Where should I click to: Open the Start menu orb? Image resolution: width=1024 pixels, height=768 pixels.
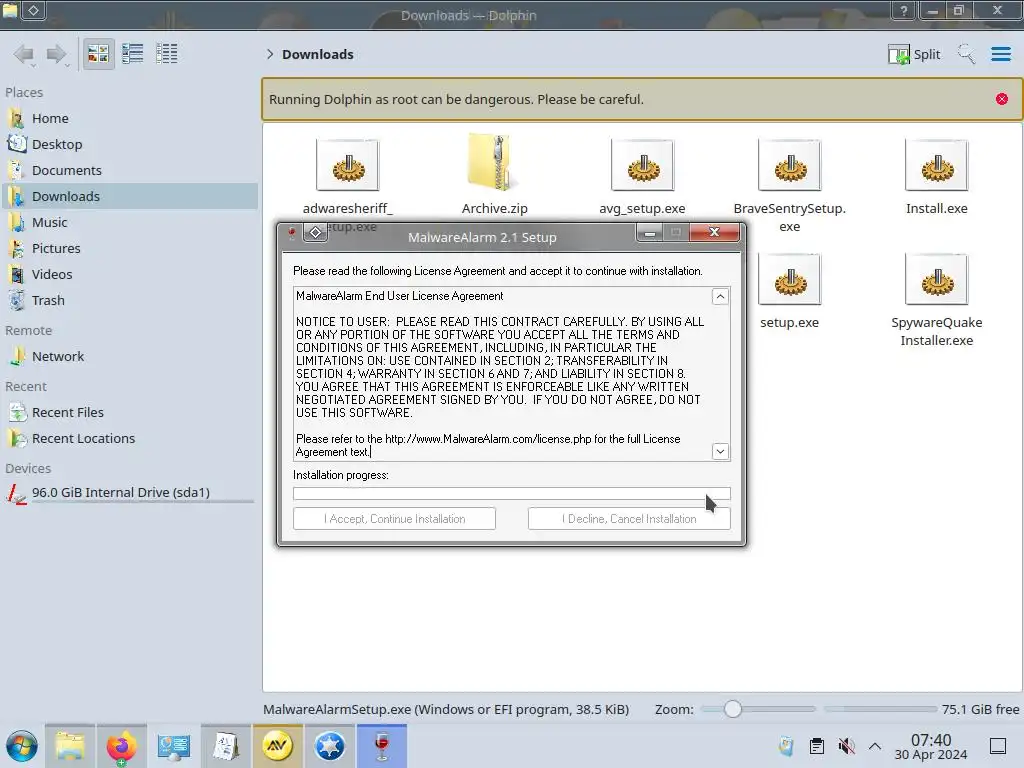[22, 746]
